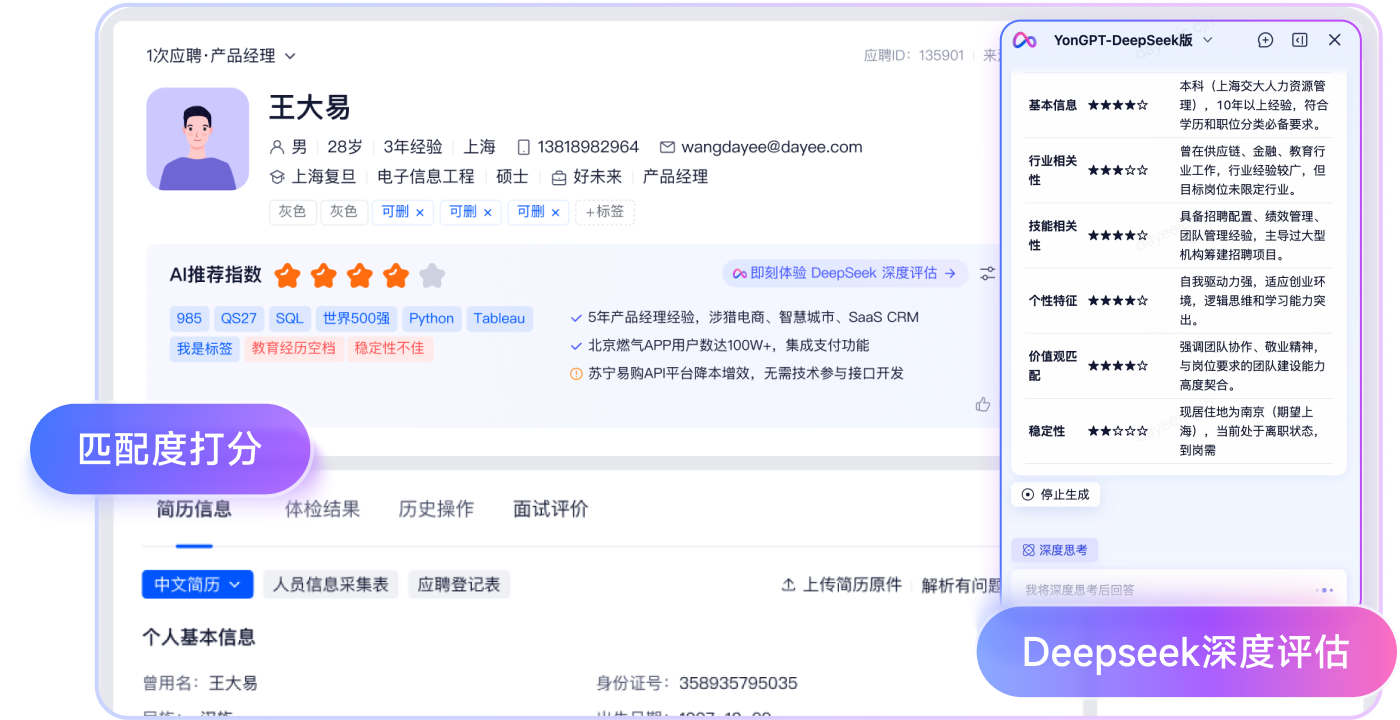Click the phone icon beside 13818982964
1400x720 pixels.
pos(523,147)
